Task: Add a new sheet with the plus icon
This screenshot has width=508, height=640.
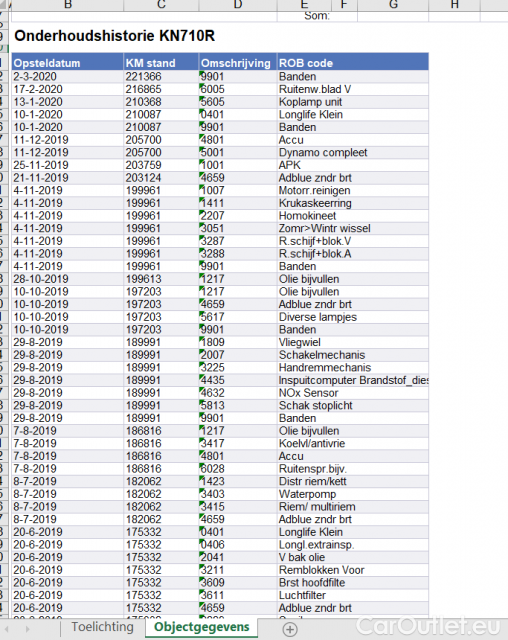Action: point(290,629)
